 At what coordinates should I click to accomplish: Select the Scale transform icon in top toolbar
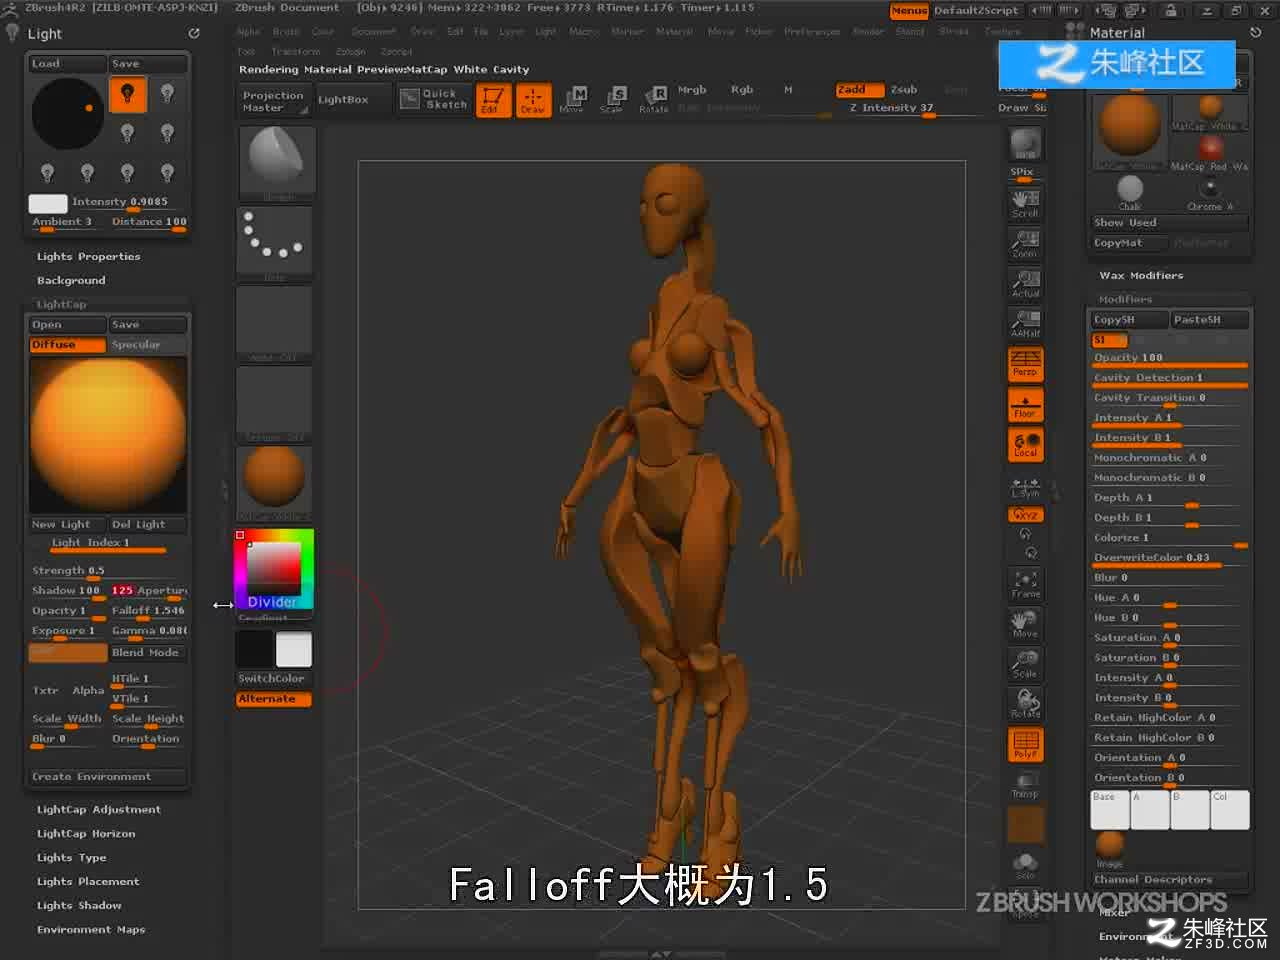pyautogui.click(x=614, y=99)
